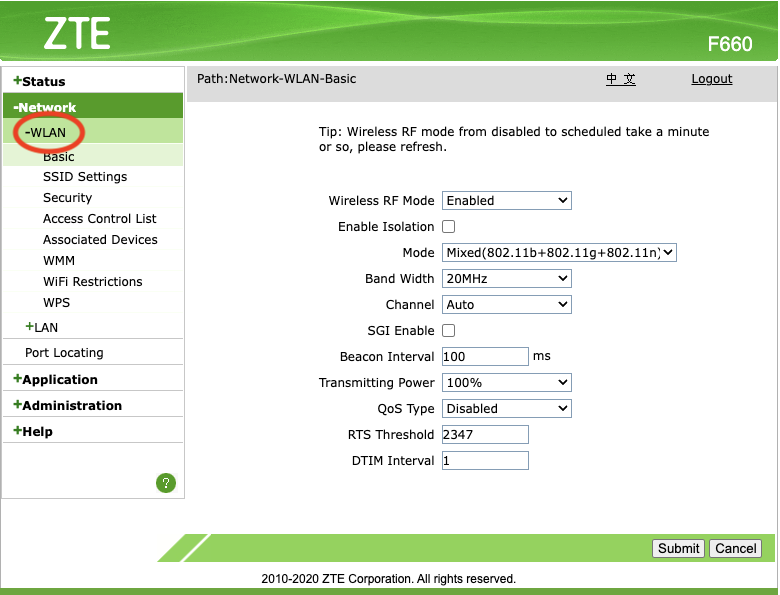Open the green help question mark icon
The image size is (780, 595).
click(x=166, y=483)
